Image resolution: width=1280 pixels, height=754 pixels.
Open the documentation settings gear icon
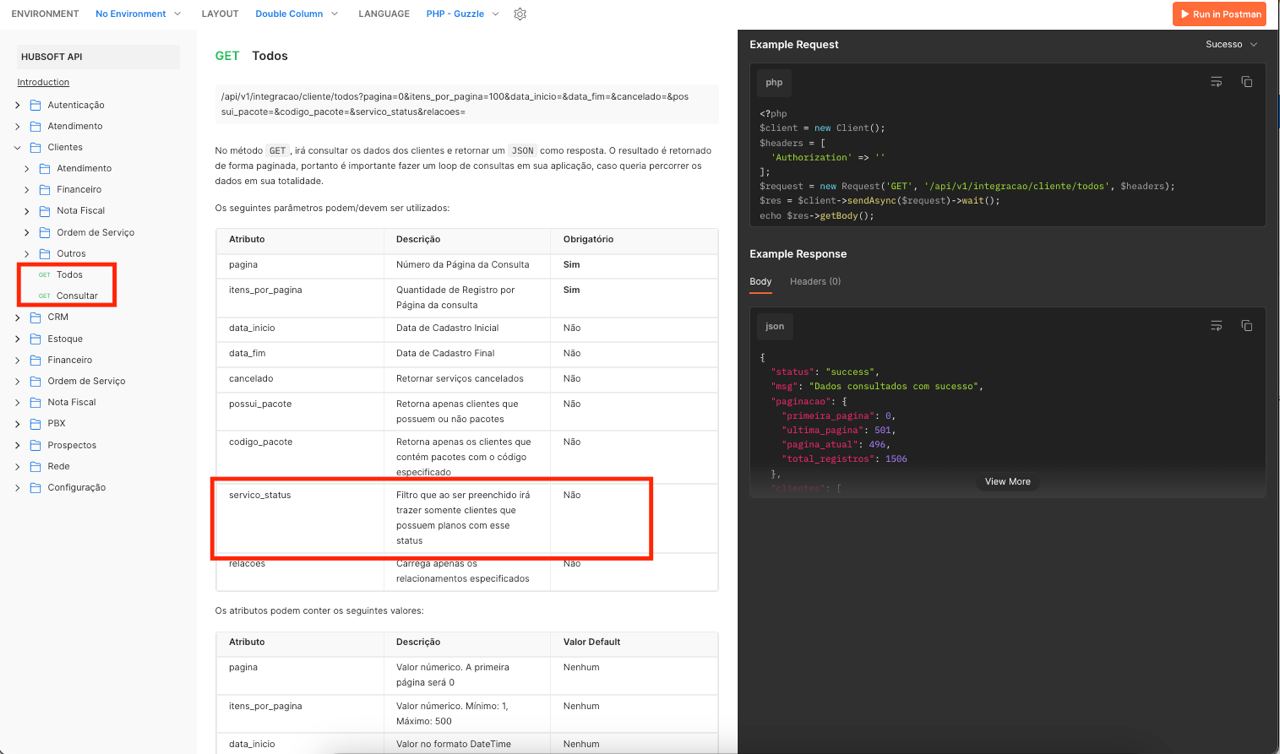pos(520,14)
